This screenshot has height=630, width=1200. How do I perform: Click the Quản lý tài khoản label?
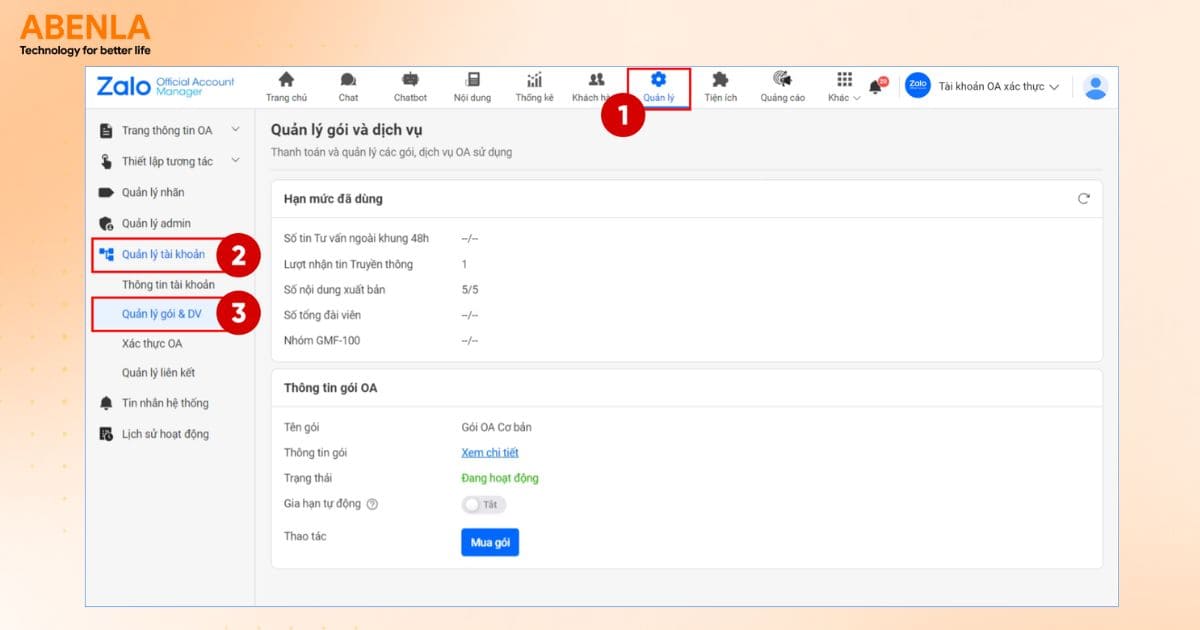tap(163, 254)
